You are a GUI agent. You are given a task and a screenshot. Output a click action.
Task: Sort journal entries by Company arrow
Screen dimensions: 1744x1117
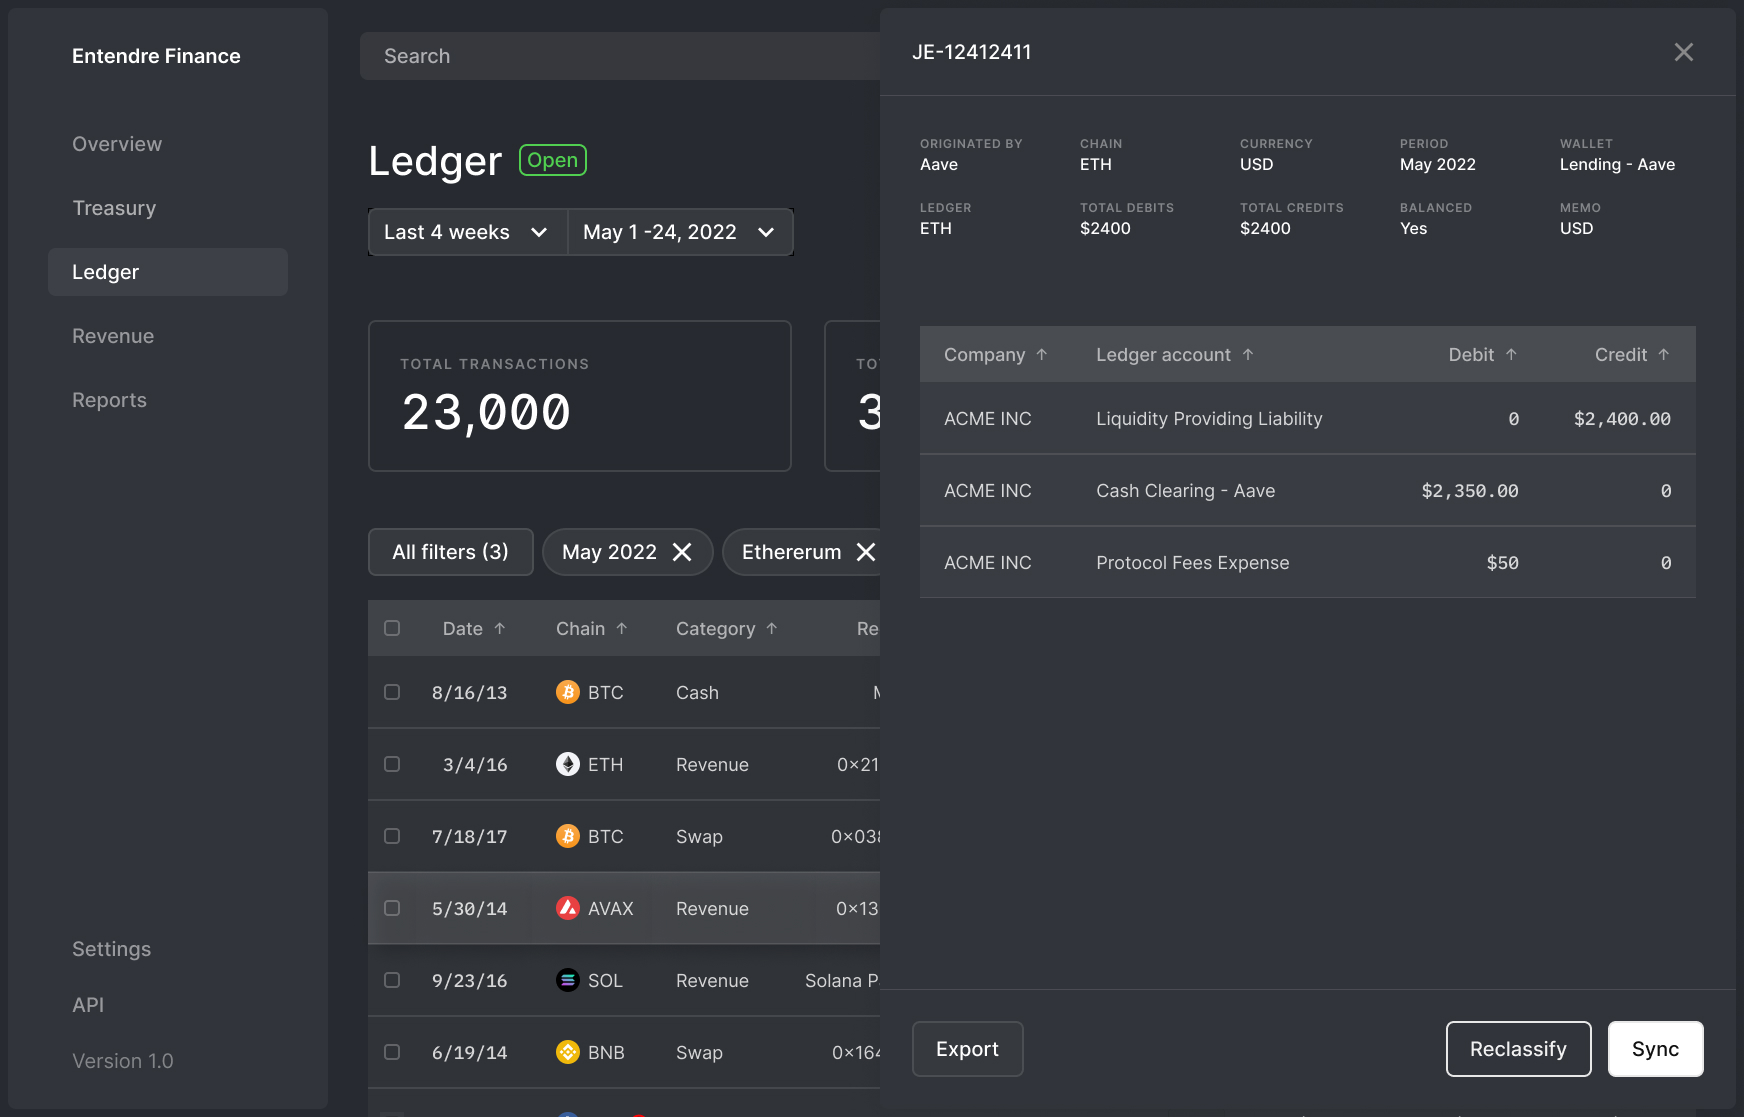pyautogui.click(x=1042, y=354)
